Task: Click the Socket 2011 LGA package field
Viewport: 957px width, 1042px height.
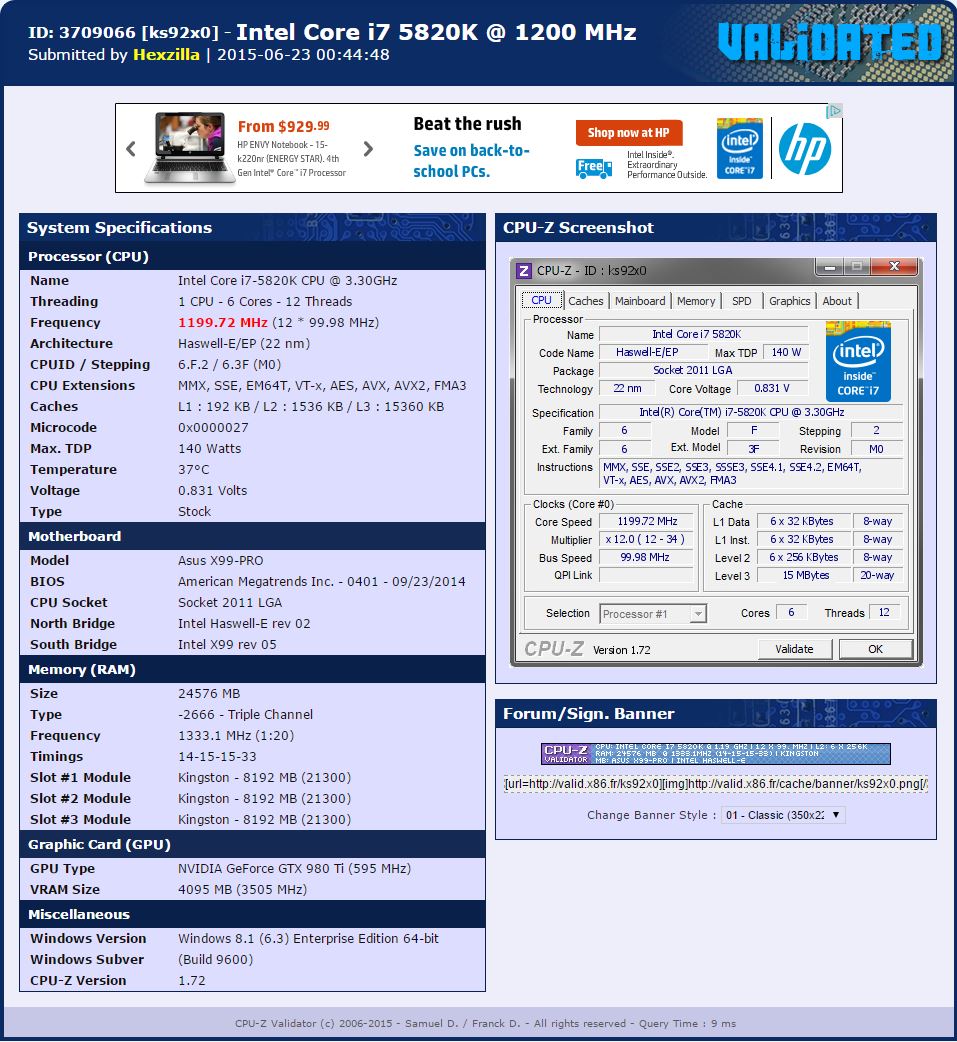Action: 704,370
